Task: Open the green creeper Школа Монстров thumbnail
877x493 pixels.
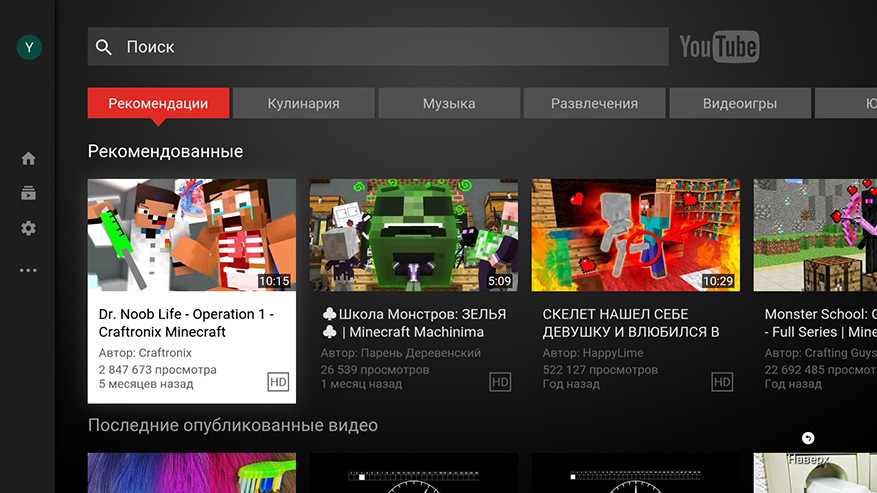Action: (x=414, y=235)
